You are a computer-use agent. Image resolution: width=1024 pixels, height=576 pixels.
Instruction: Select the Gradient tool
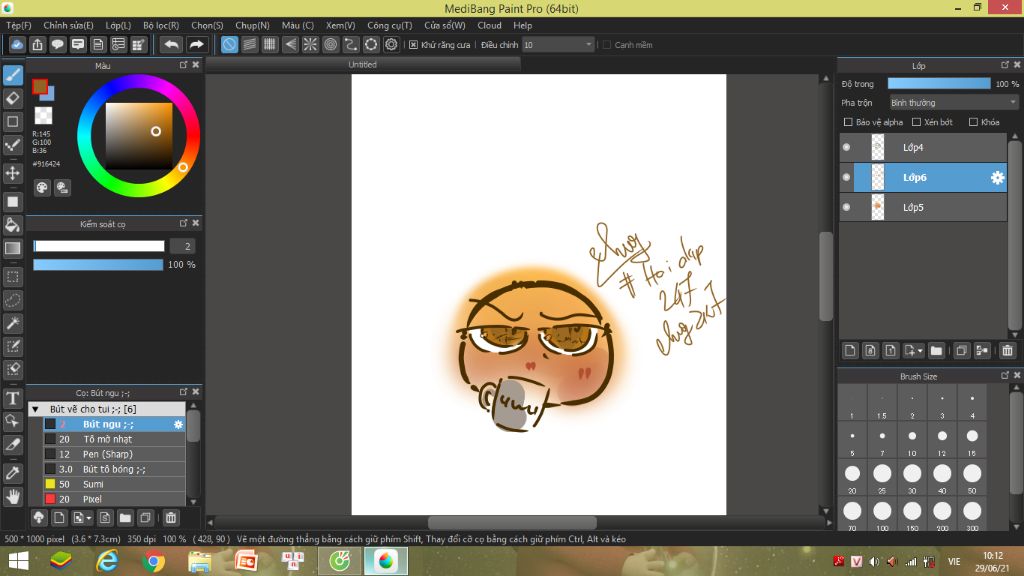12,248
